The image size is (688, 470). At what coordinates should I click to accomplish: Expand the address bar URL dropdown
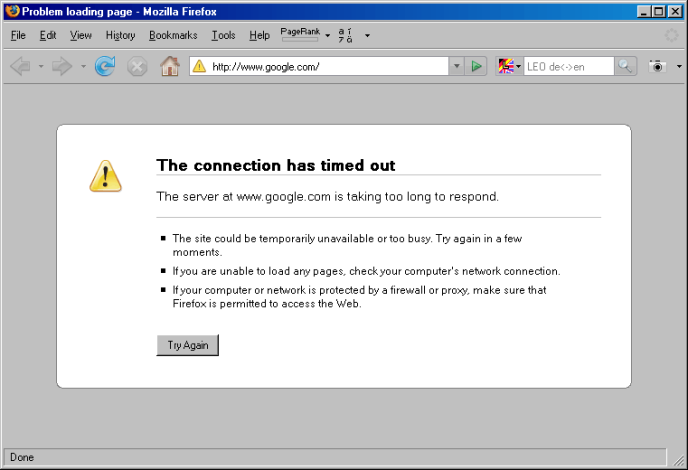pyautogui.click(x=456, y=67)
